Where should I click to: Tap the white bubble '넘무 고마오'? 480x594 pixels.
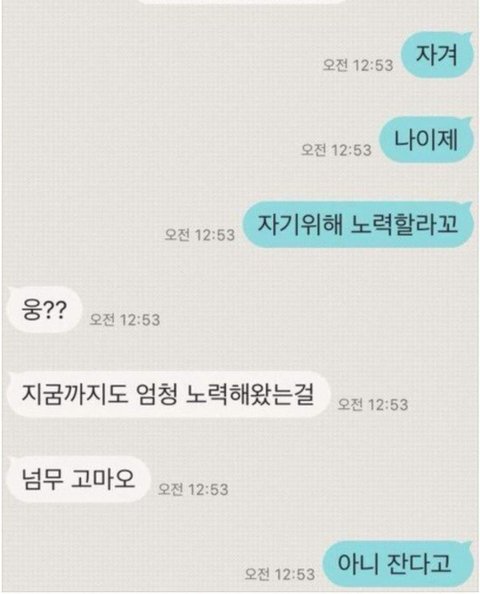pos(78,480)
